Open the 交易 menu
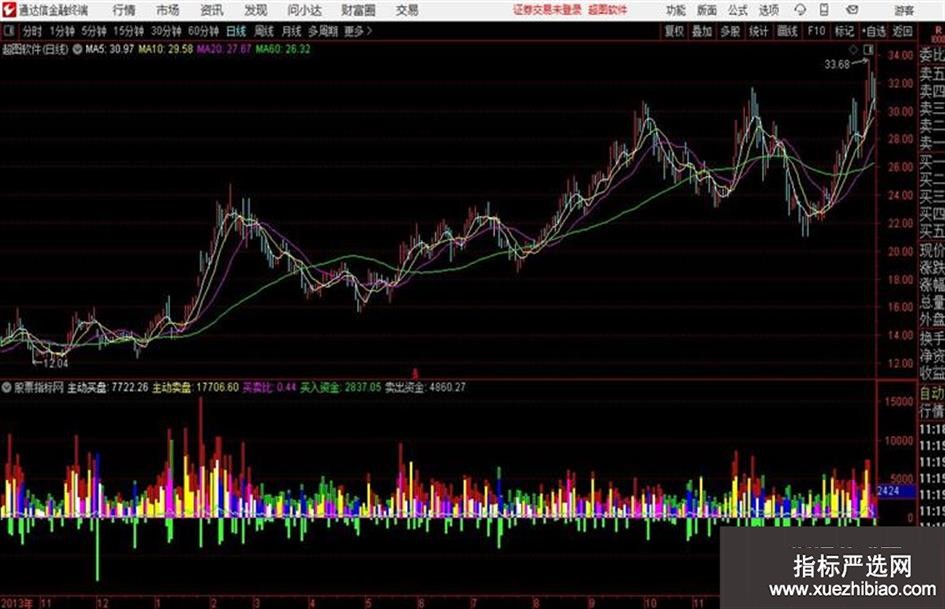945x609 pixels. tap(407, 10)
